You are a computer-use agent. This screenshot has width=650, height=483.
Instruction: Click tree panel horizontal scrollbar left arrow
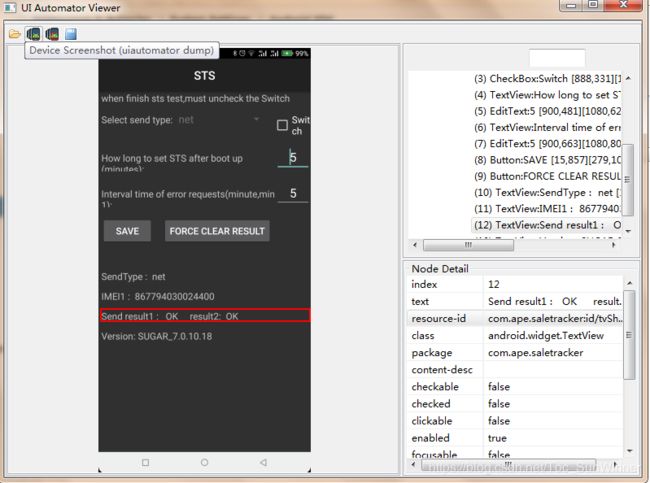415,245
